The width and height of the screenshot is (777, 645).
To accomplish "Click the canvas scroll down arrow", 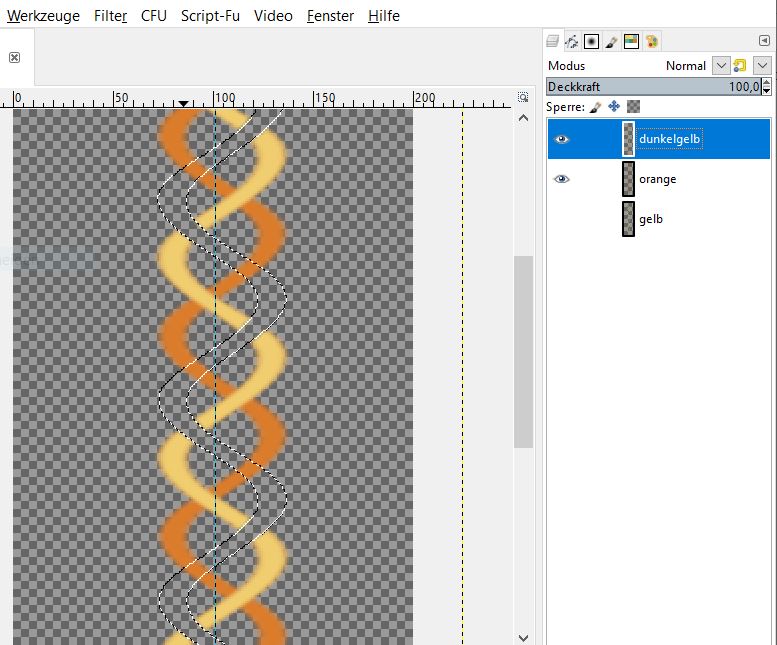I will (523, 638).
